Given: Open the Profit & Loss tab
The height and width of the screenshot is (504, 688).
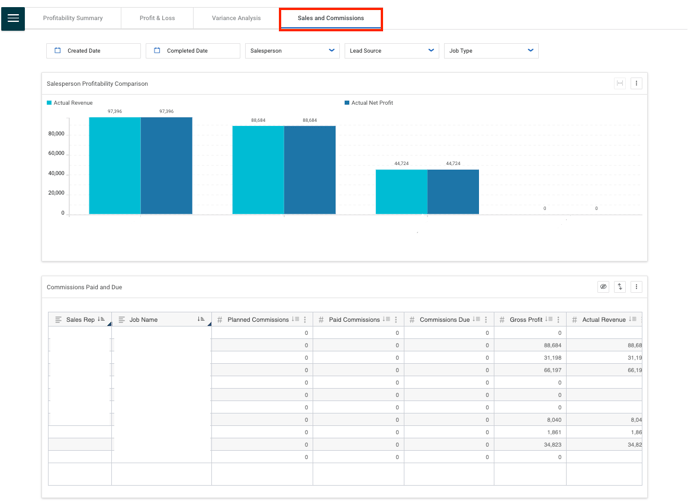Looking at the screenshot, I should 157,18.
